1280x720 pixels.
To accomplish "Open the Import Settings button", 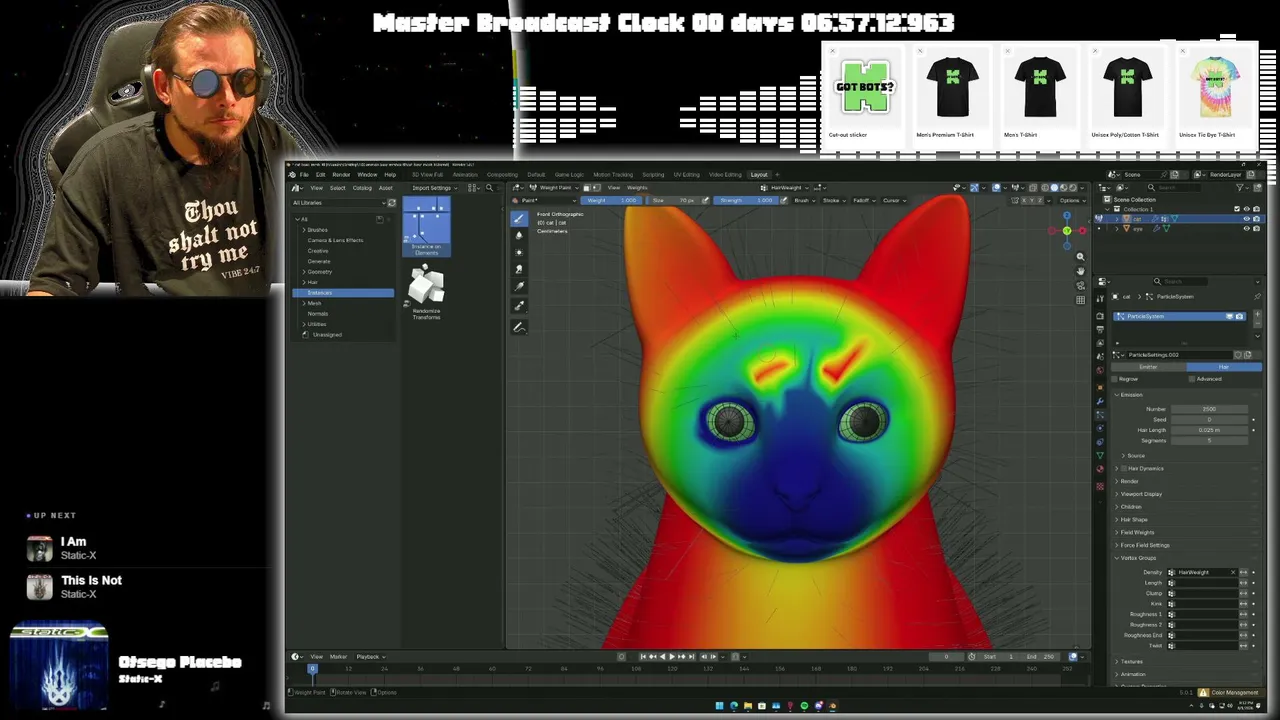I will 433,188.
